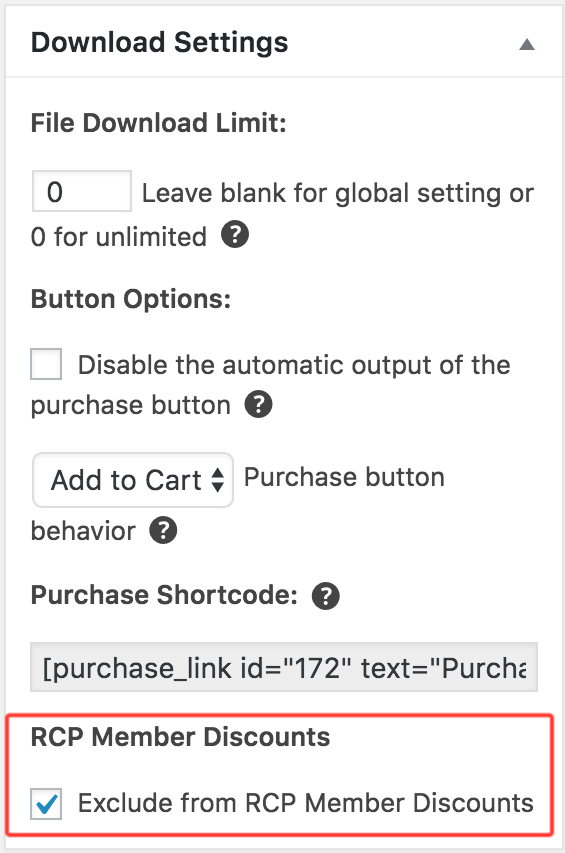565x853 pixels.
Task: Click the 'Purchase button' label beside dropdown
Action: click(x=344, y=477)
